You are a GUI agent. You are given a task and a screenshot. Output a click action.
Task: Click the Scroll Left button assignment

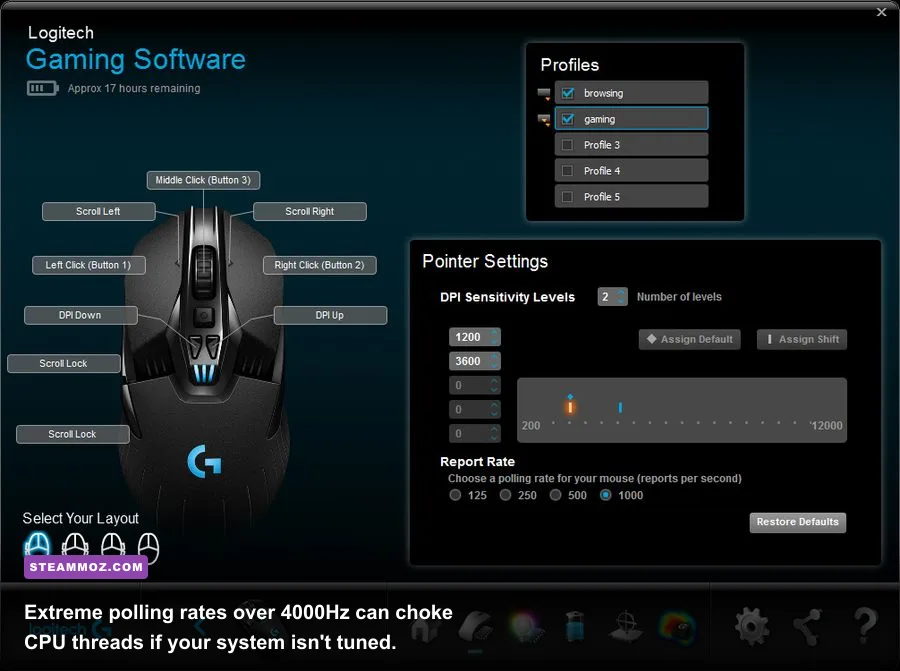click(98, 211)
